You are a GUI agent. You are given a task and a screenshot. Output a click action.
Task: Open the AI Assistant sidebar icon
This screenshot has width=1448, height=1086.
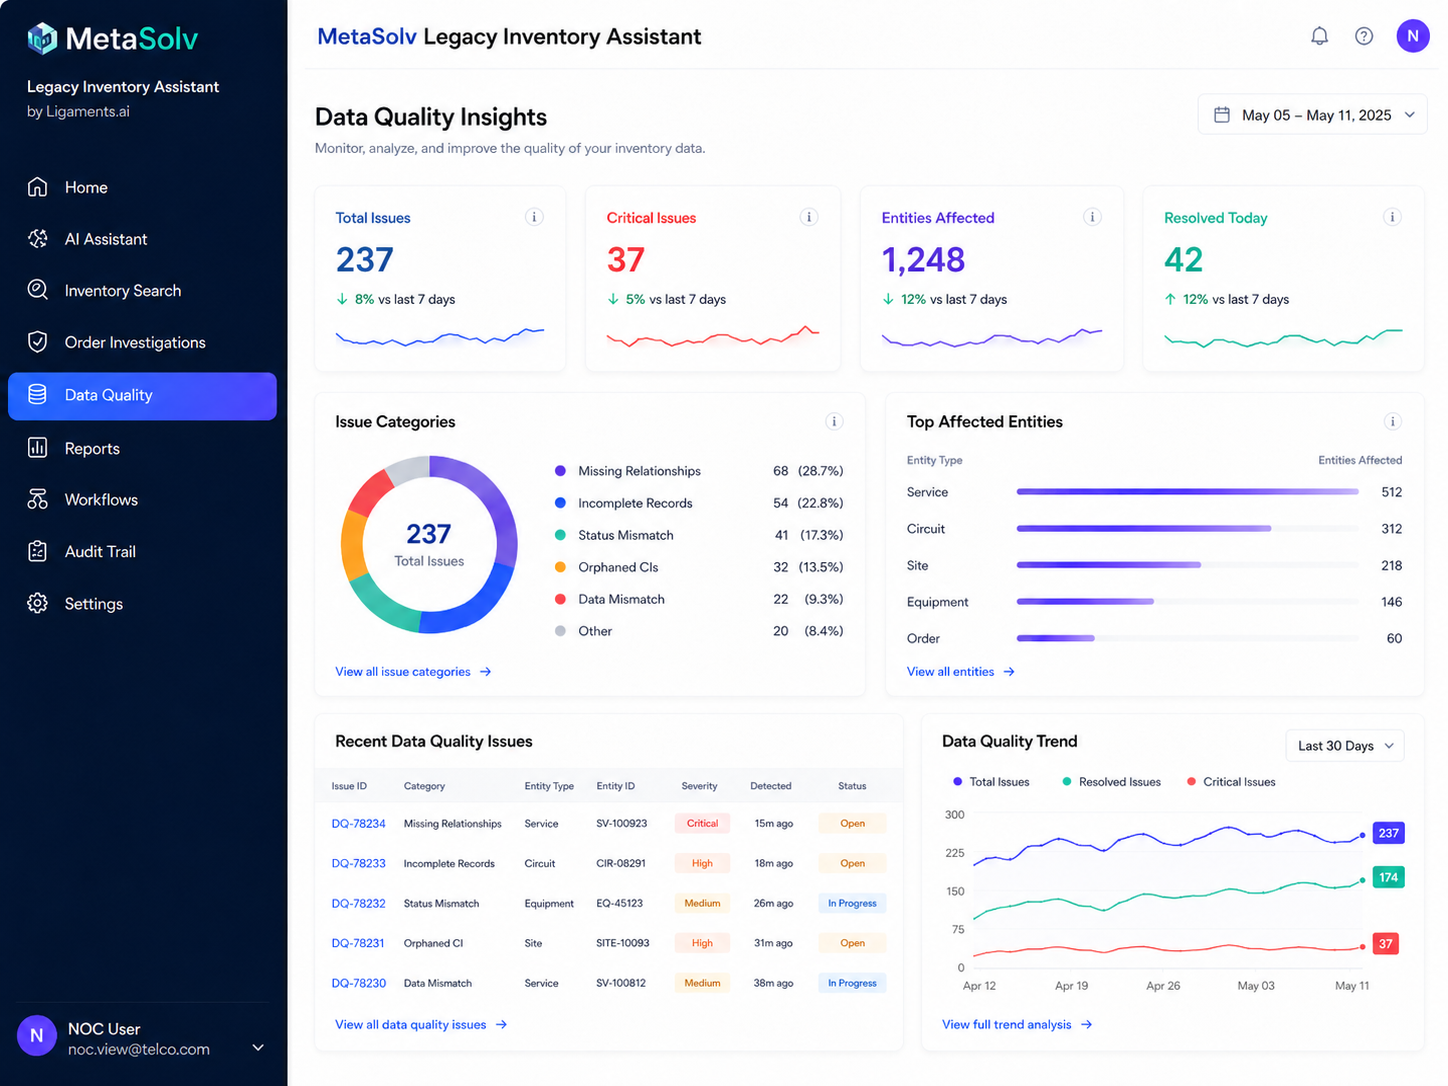click(38, 239)
